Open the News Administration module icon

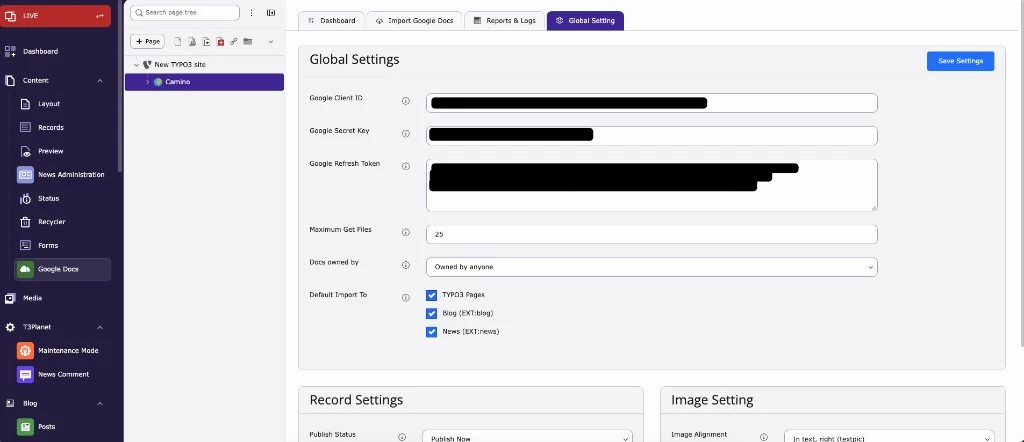tap(25, 174)
